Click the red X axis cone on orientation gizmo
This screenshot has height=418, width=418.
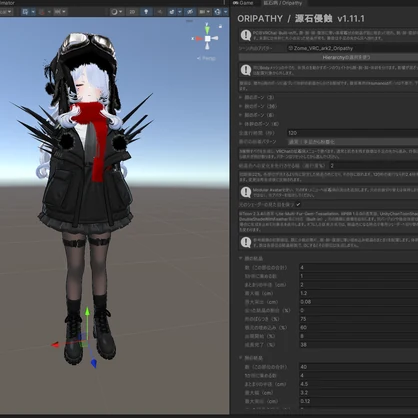(199, 39)
